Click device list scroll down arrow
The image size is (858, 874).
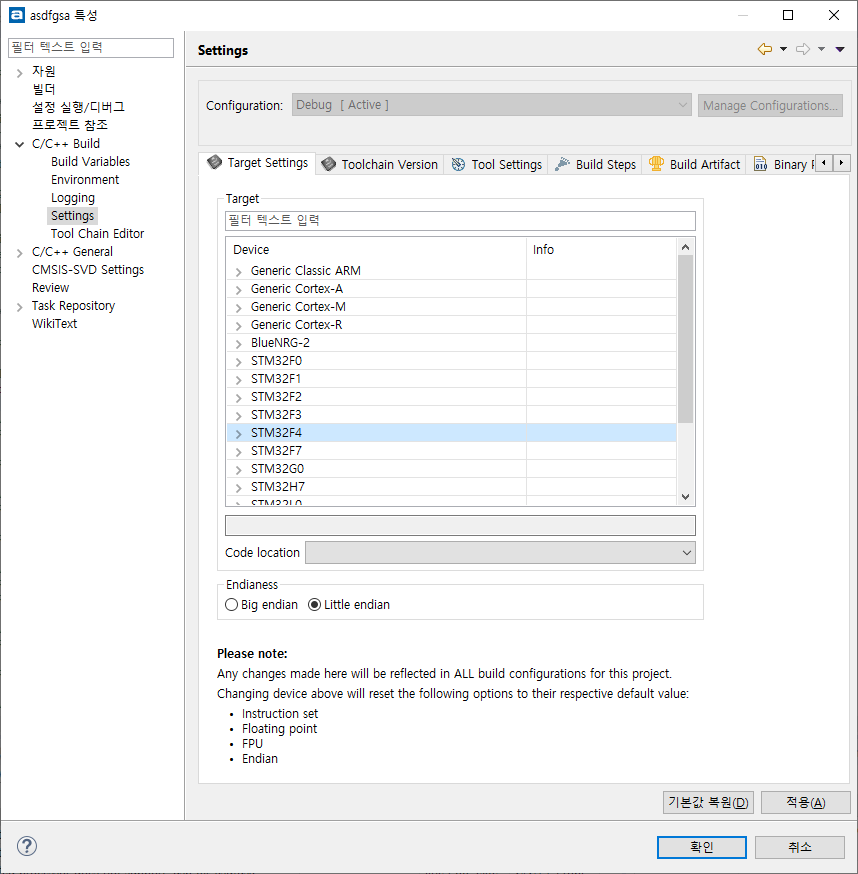[x=686, y=497]
